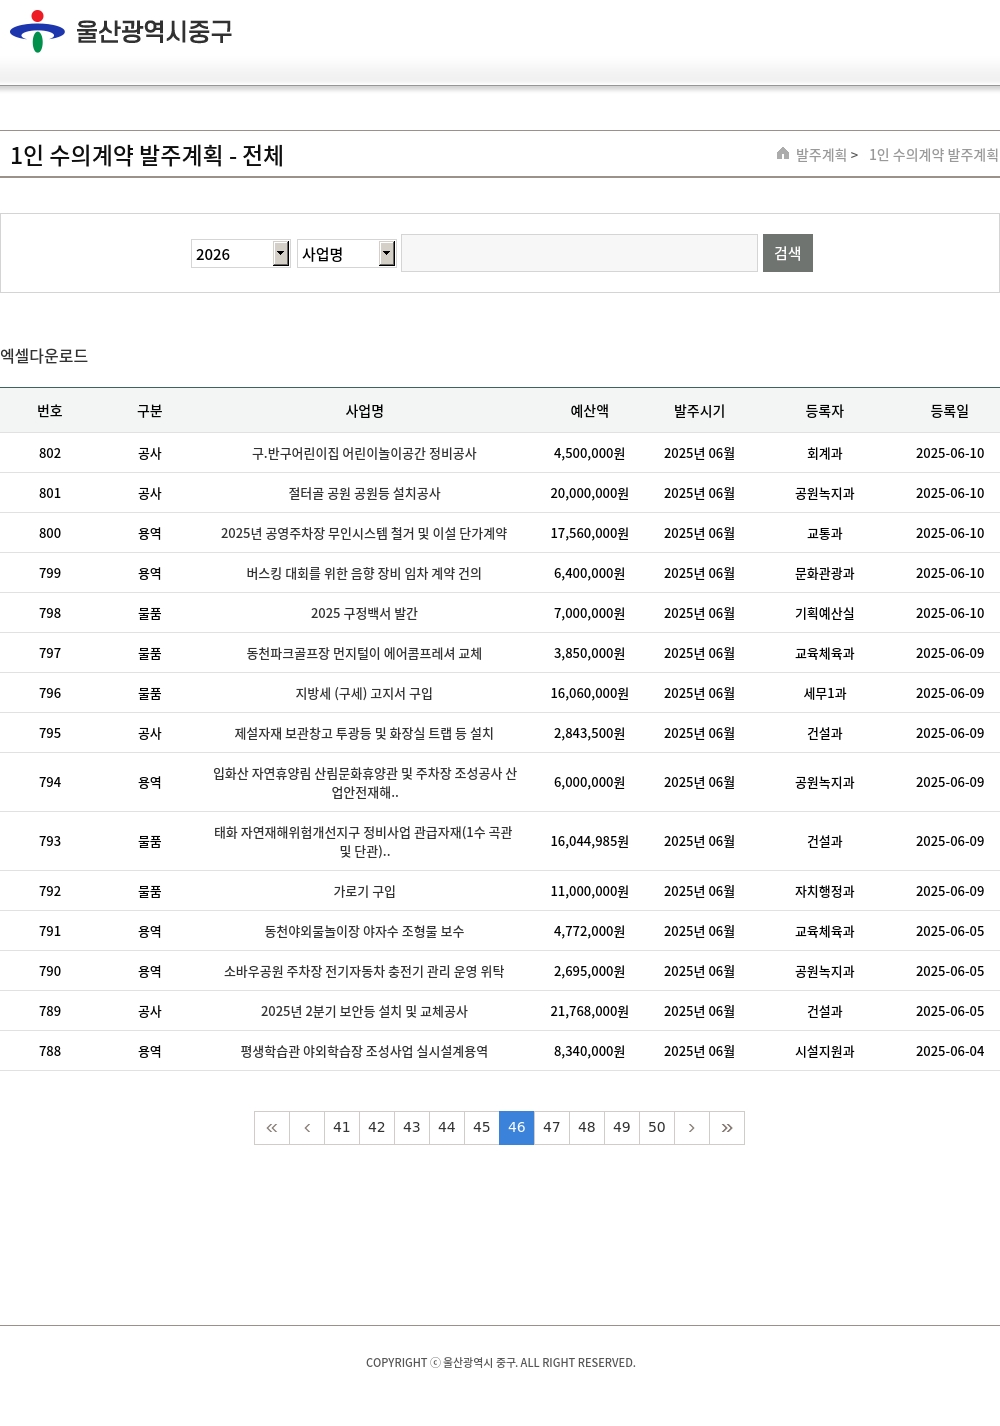Select page 44 in pagination
The height and width of the screenshot is (1426, 1000).
coord(447,1128)
